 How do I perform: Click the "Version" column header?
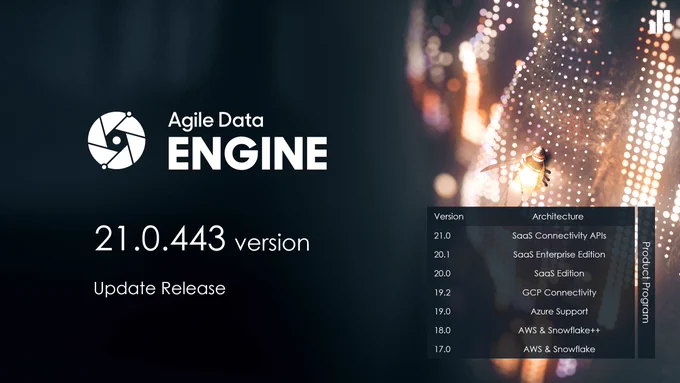pyautogui.click(x=448, y=216)
